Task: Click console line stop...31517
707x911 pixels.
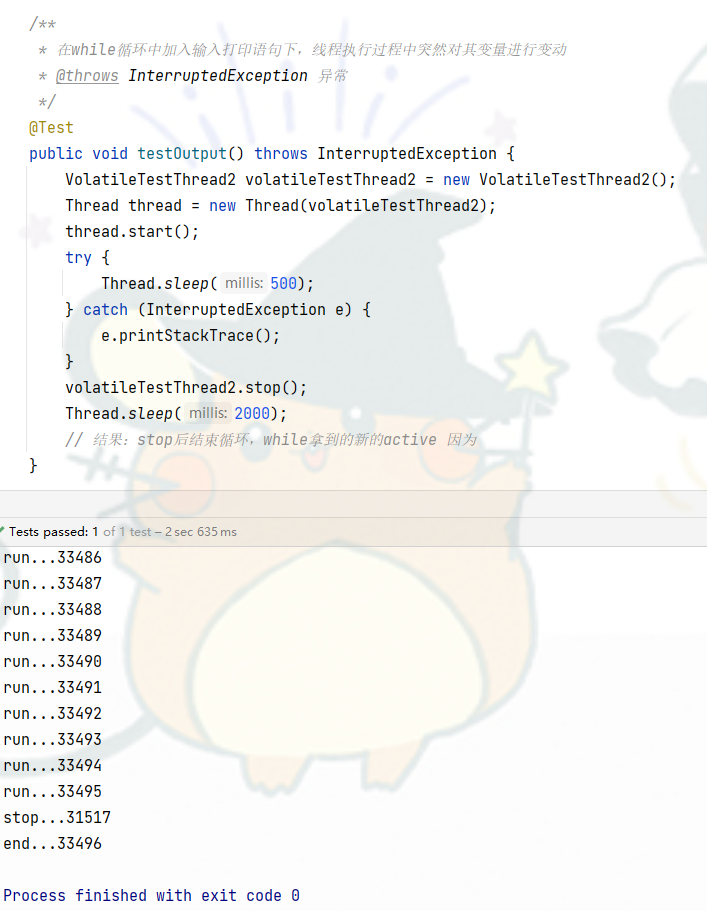Action: [57, 817]
